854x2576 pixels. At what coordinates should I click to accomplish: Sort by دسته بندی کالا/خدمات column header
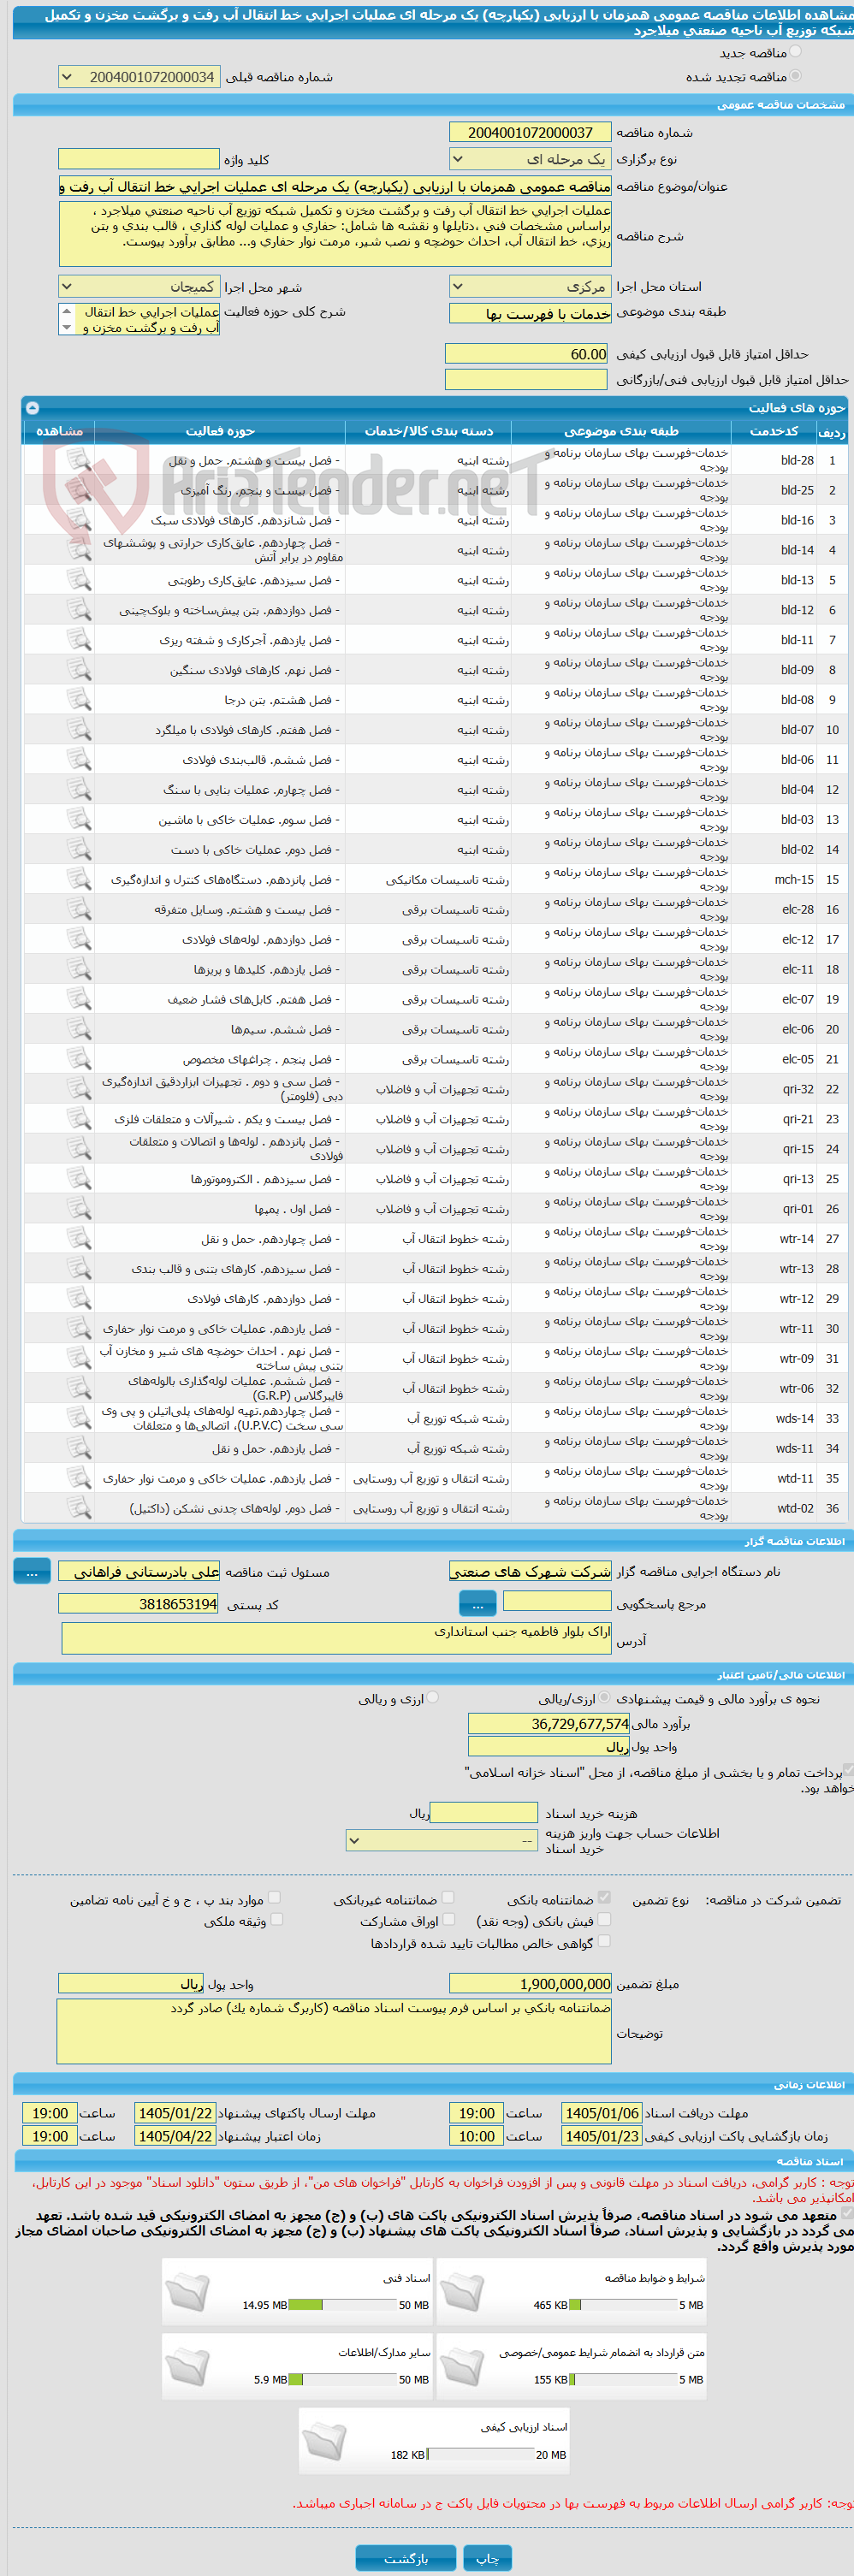pos(429,431)
